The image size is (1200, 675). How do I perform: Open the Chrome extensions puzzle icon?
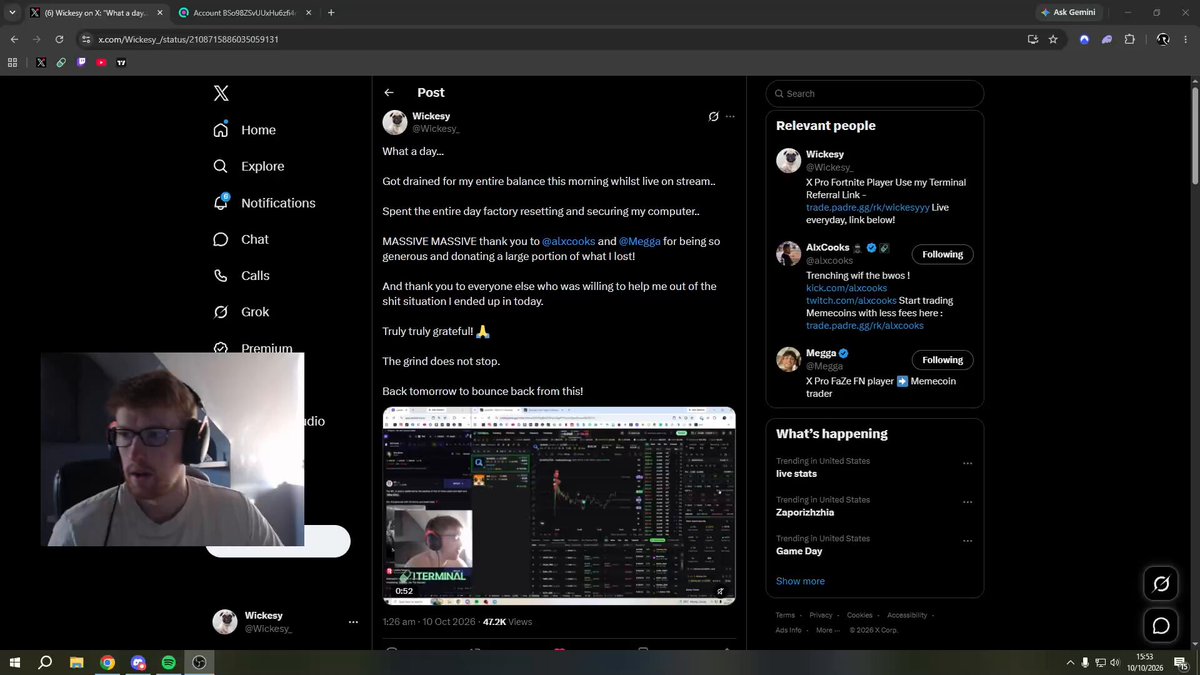(1130, 39)
